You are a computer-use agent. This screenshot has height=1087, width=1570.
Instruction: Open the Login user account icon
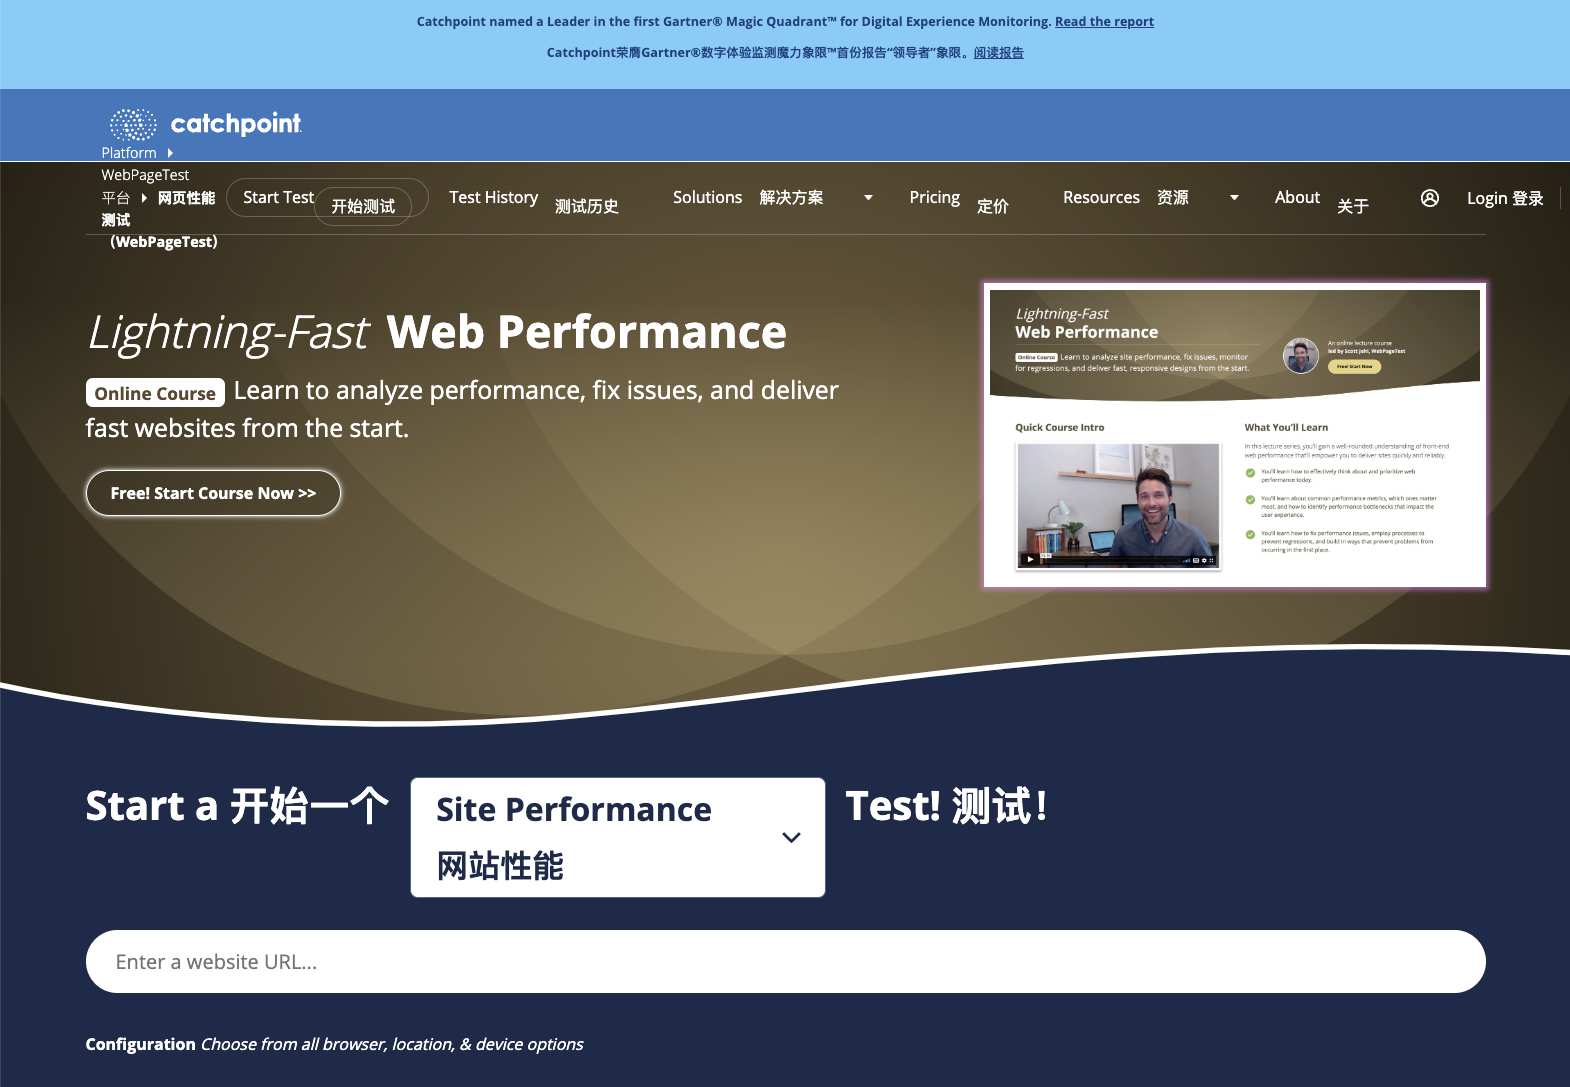pos(1430,198)
